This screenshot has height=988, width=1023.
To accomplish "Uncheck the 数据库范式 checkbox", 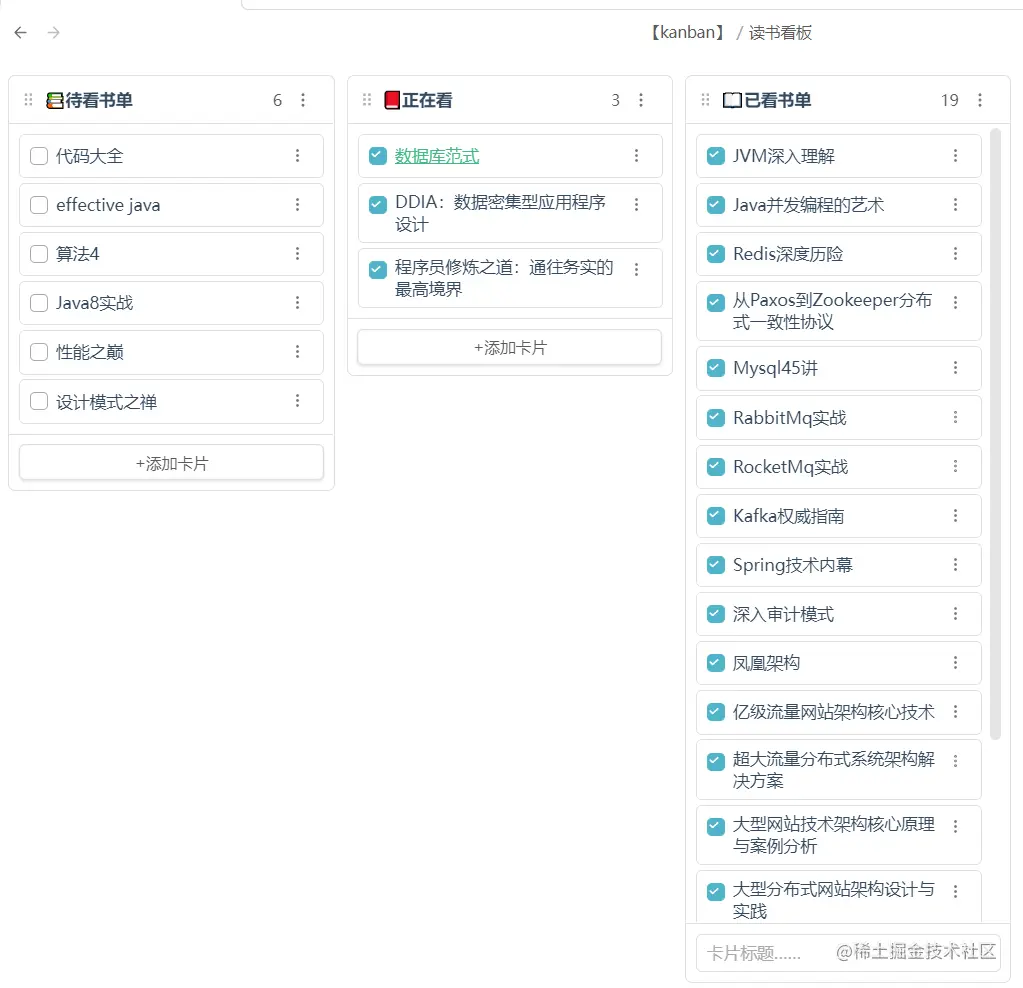I will [x=378, y=156].
